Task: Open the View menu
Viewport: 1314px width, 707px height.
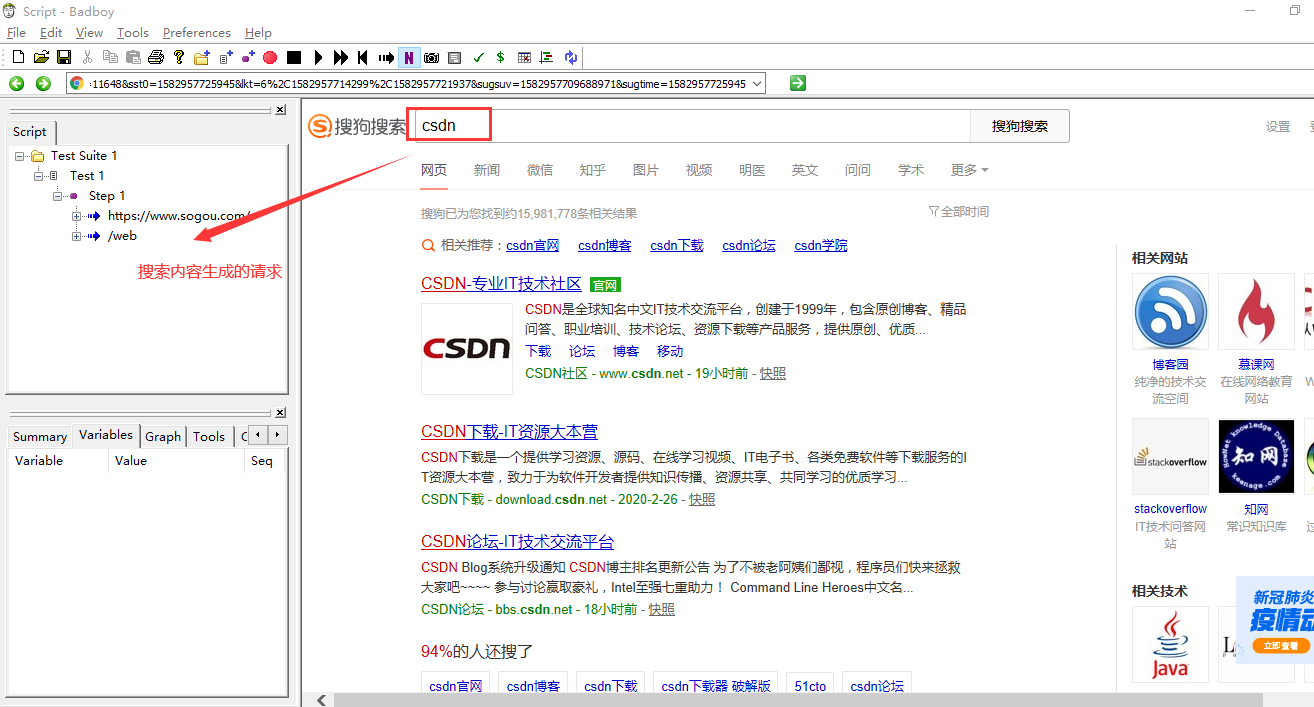Action: (x=89, y=33)
